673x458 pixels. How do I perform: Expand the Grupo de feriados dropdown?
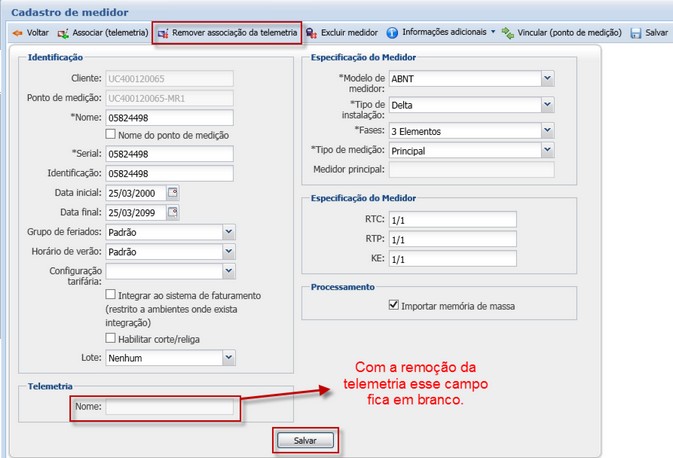click(229, 232)
